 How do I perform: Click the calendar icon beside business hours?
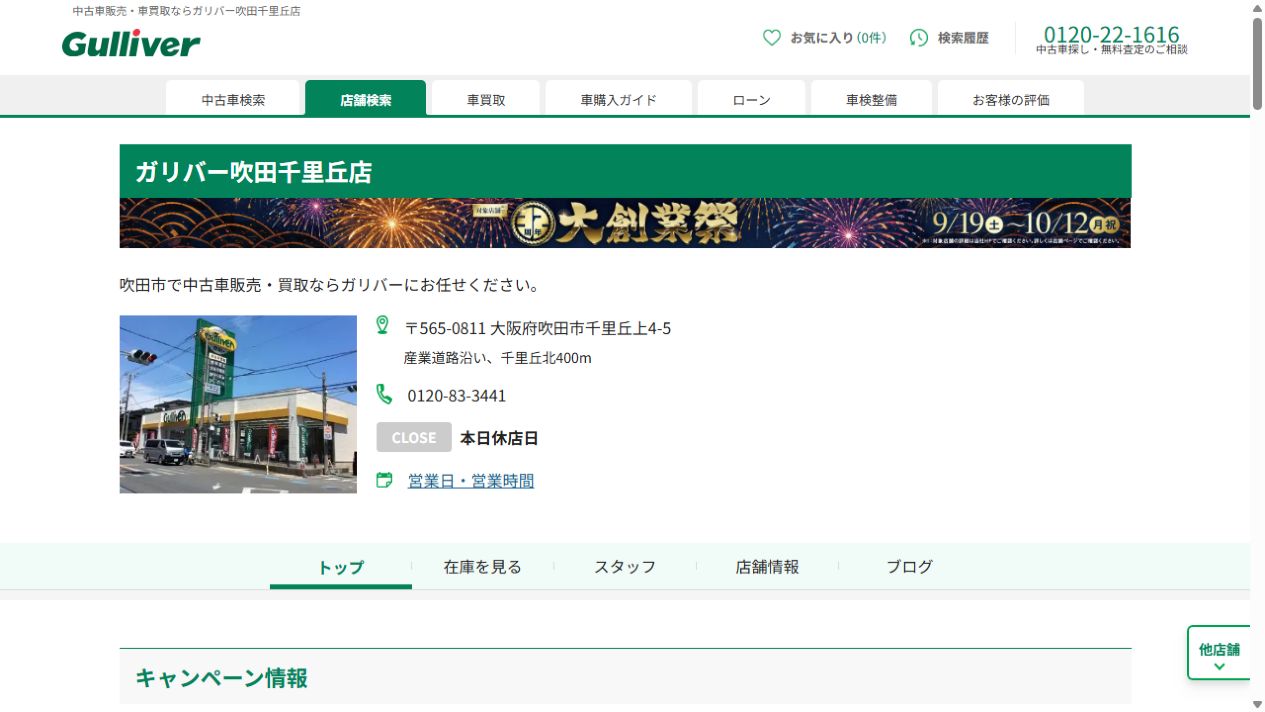point(384,480)
